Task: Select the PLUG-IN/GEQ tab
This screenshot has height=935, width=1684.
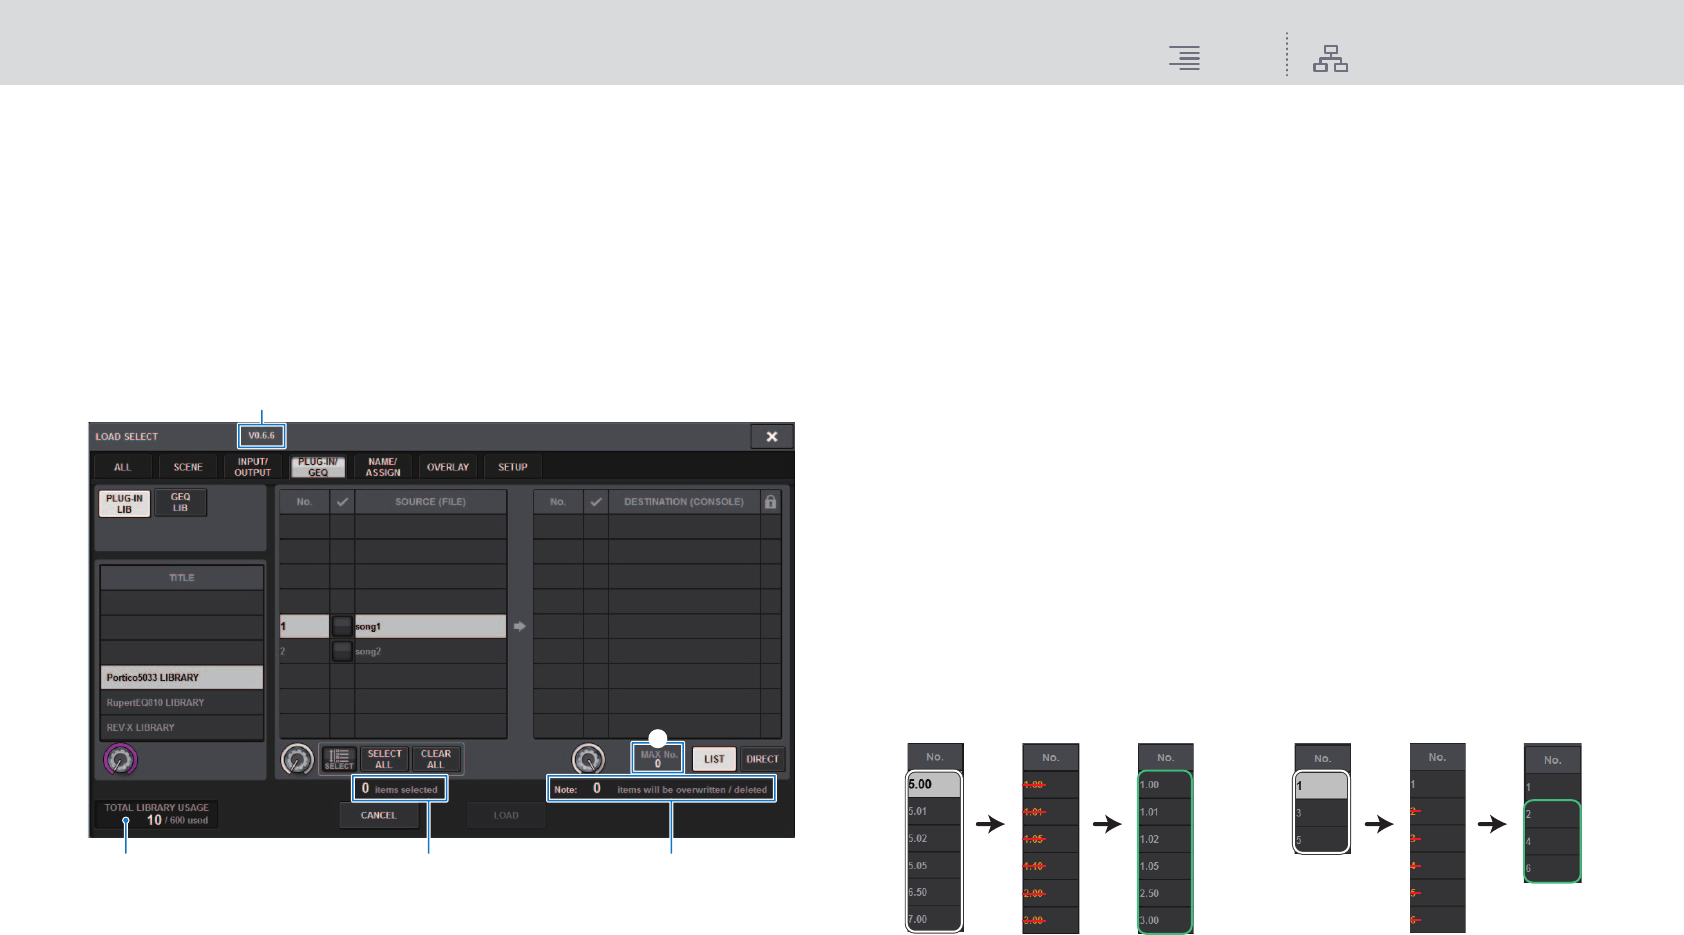Action: click(x=318, y=467)
